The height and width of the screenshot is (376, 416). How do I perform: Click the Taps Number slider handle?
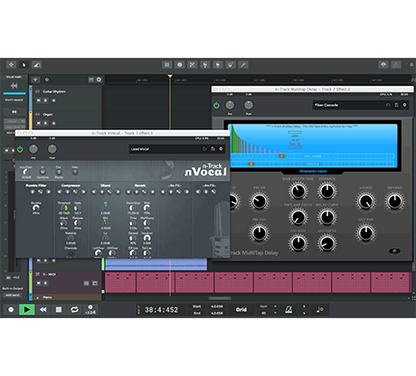pyautogui.click(x=282, y=156)
